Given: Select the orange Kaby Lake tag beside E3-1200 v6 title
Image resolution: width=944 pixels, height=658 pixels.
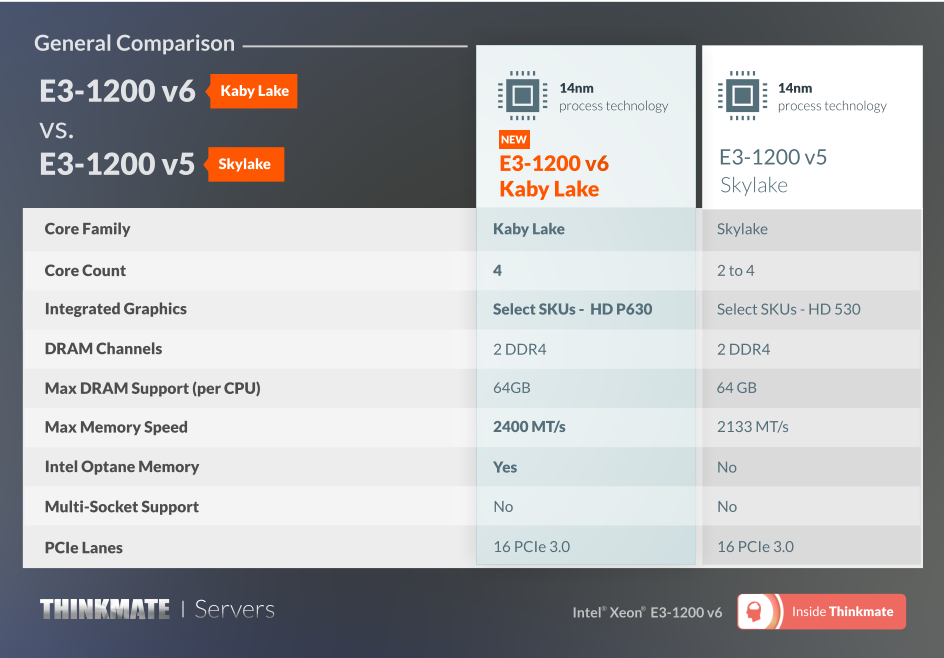Looking at the screenshot, I should pos(253,91).
